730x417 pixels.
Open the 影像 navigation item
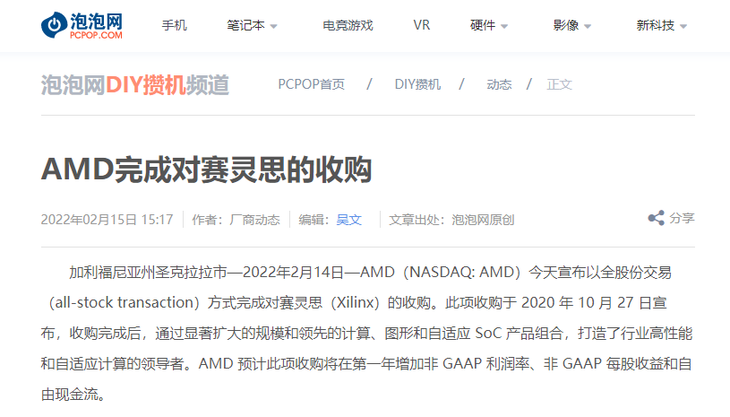566,26
